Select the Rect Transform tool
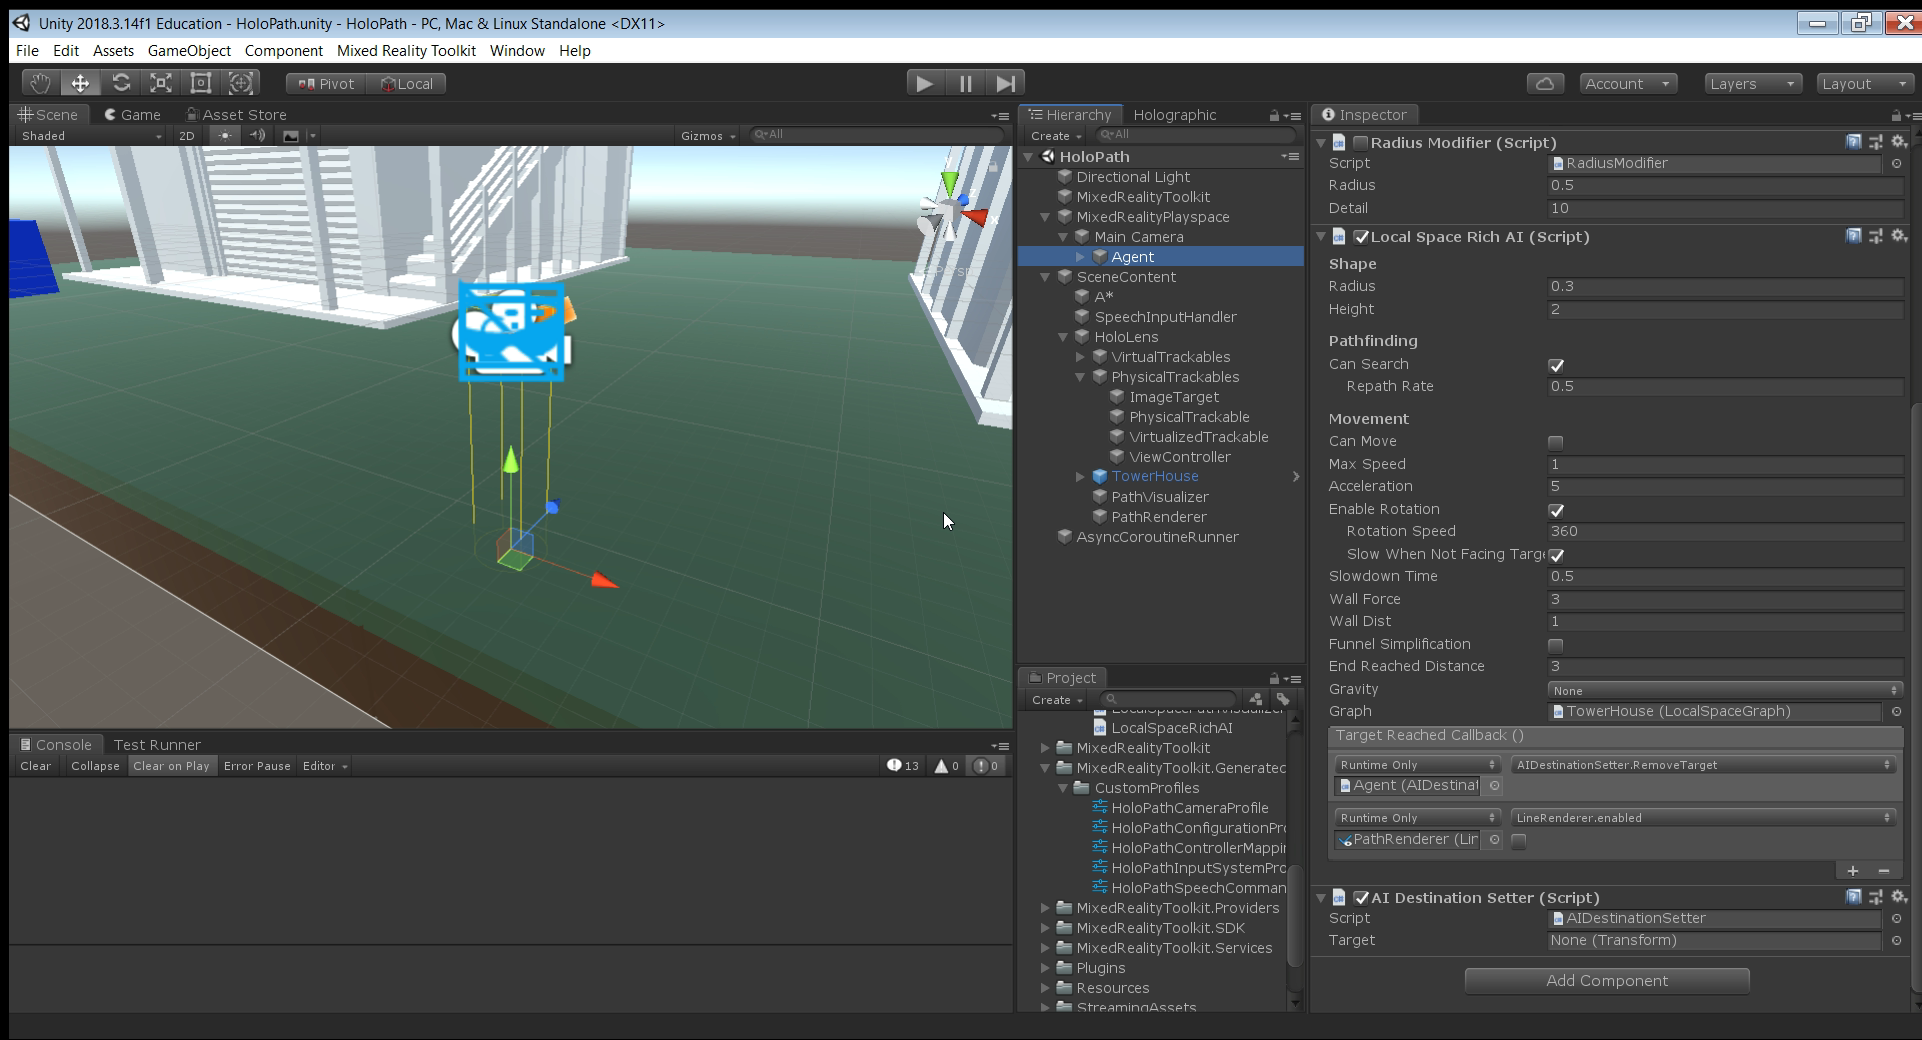Screen dimensions: 1922x1040 click(201, 83)
